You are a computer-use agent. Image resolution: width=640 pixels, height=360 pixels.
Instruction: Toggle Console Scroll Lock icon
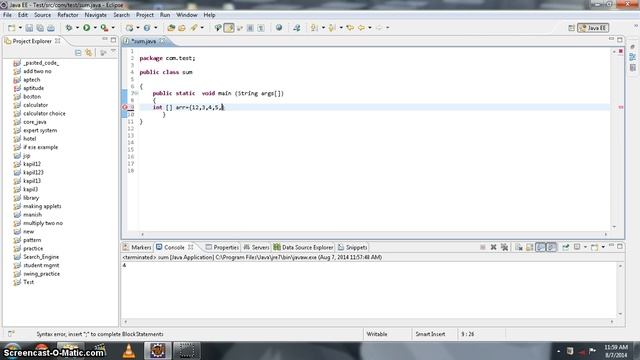click(x=529, y=247)
